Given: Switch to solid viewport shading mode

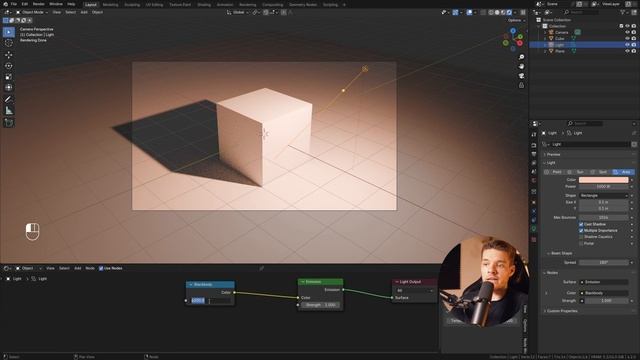Looking at the screenshot, I should coord(497,12).
